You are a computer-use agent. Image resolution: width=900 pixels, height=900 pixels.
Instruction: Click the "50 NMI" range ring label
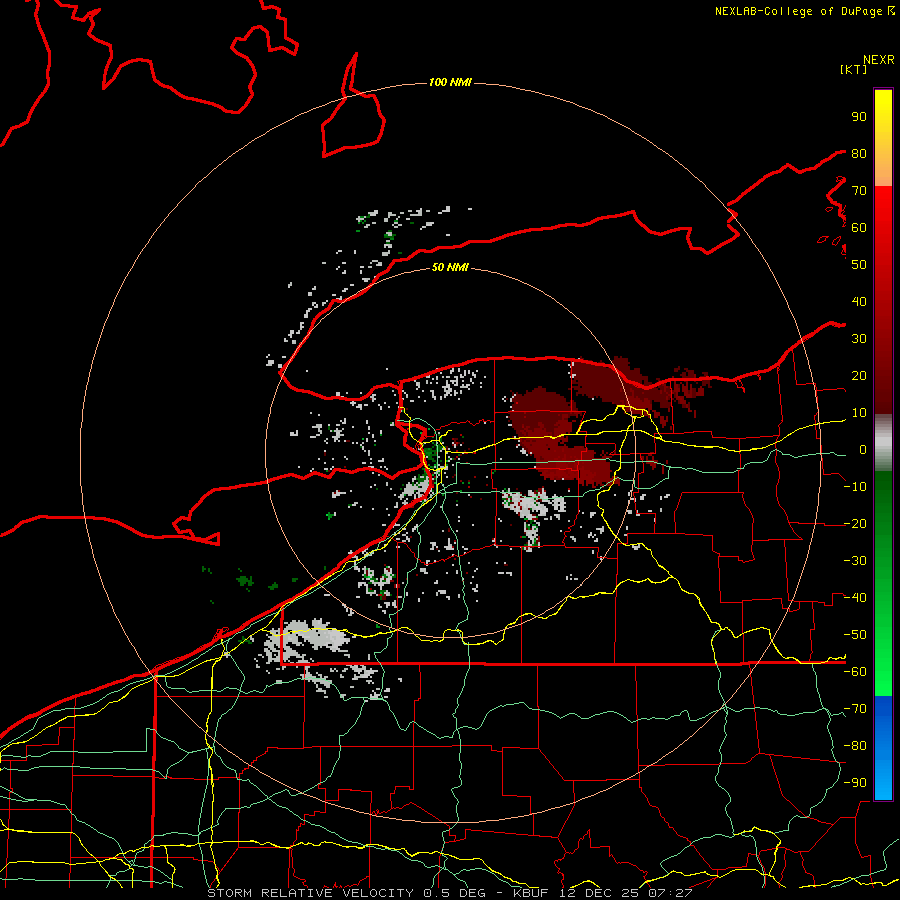pyautogui.click(x=450, y=267)
